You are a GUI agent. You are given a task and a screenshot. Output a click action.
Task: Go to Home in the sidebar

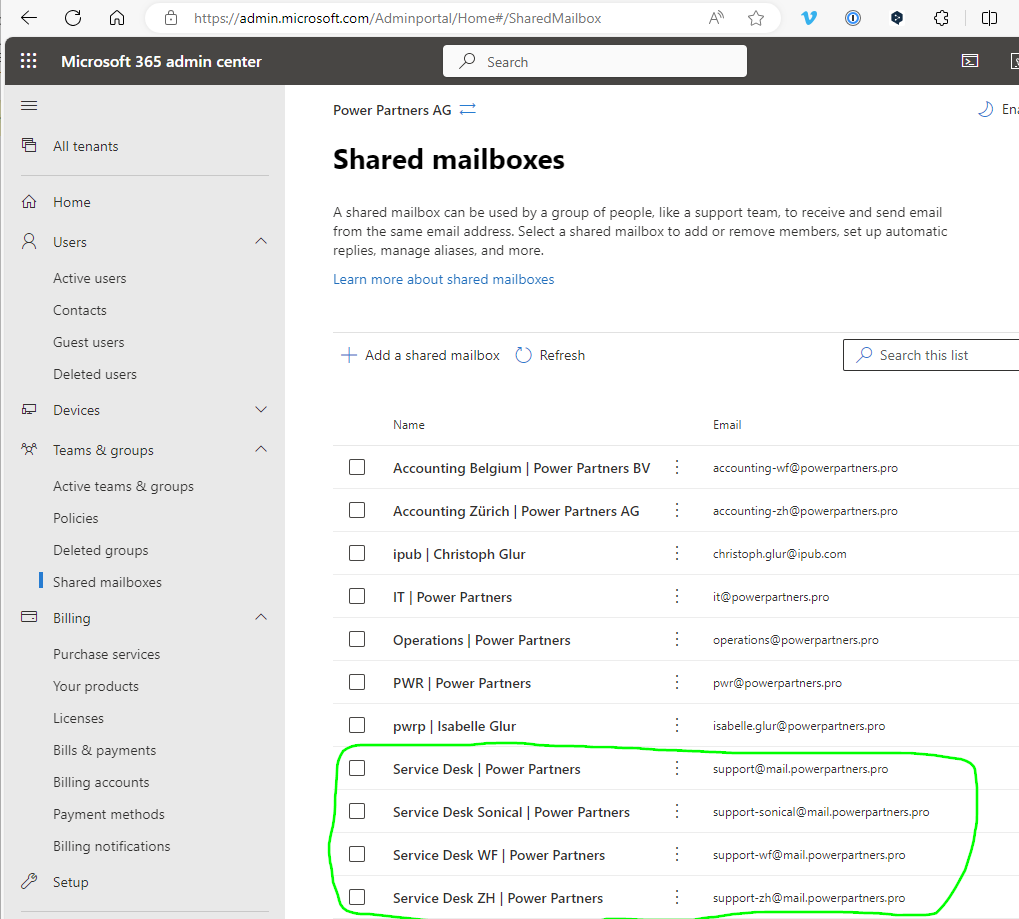[x=71, y=202]
